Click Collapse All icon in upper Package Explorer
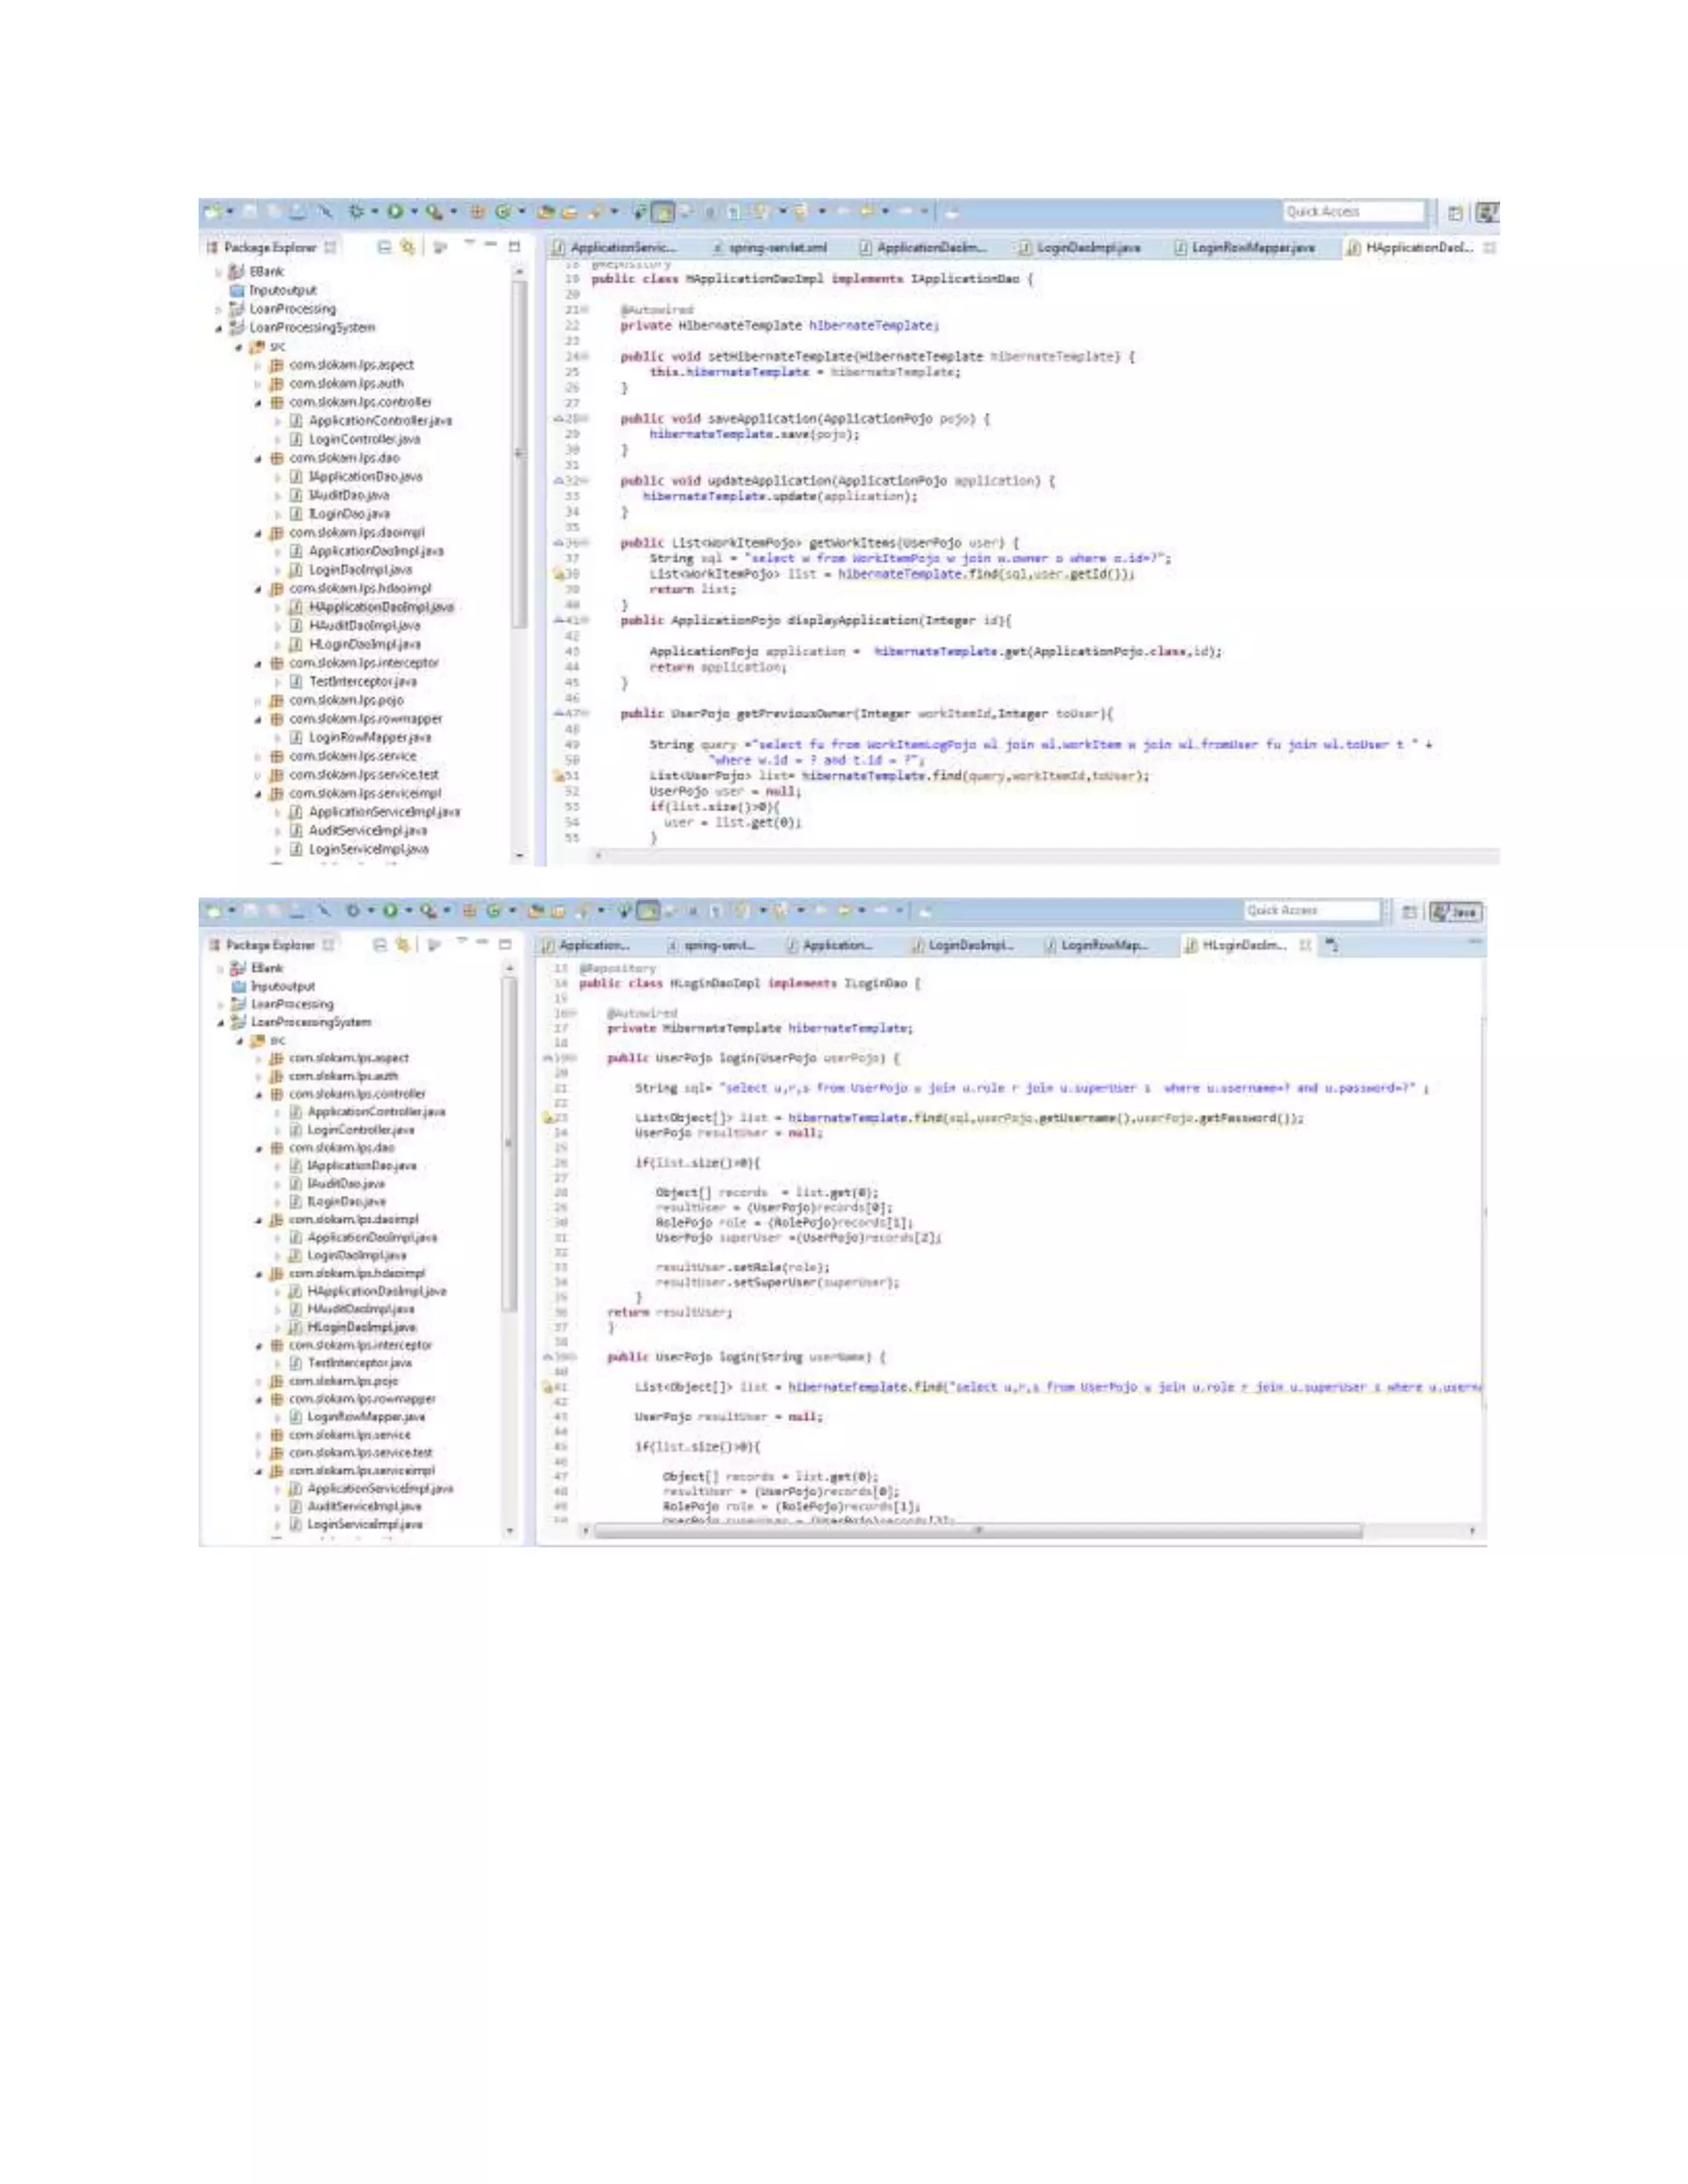Viewport: 1688px width, 2184px height. 385,247
